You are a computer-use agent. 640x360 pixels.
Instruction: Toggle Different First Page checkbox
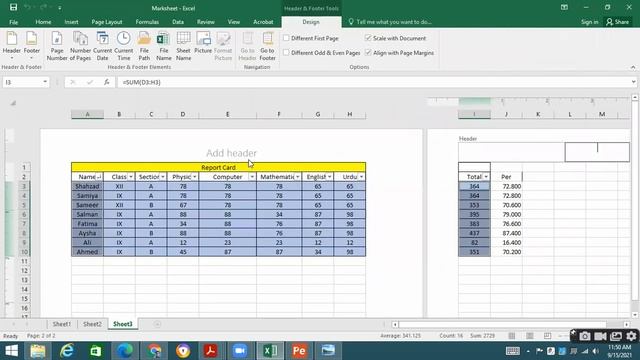(286, 38)
